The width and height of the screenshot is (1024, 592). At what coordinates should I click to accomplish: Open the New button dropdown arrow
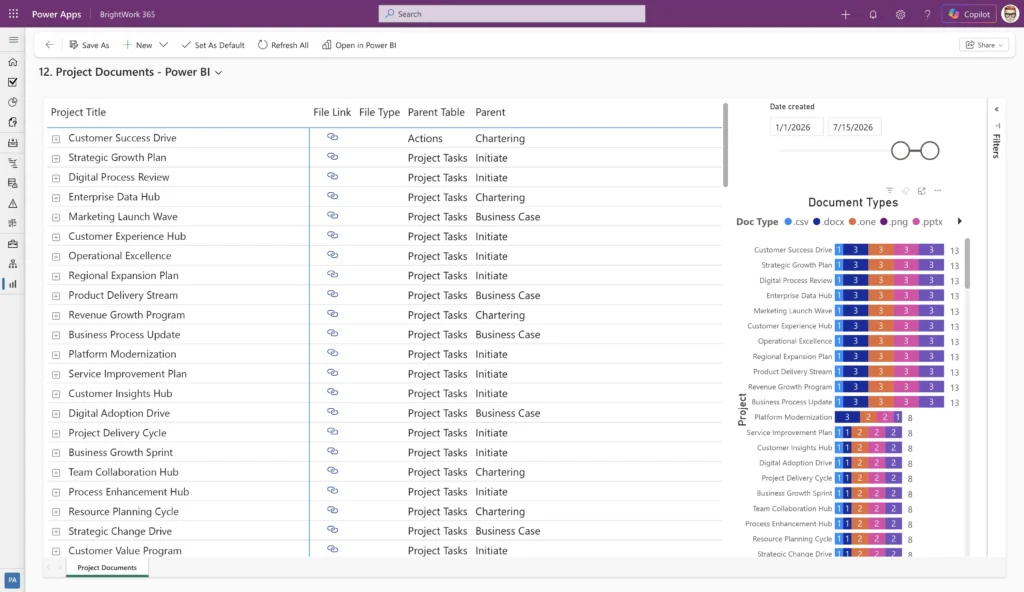tap(164, 45)
